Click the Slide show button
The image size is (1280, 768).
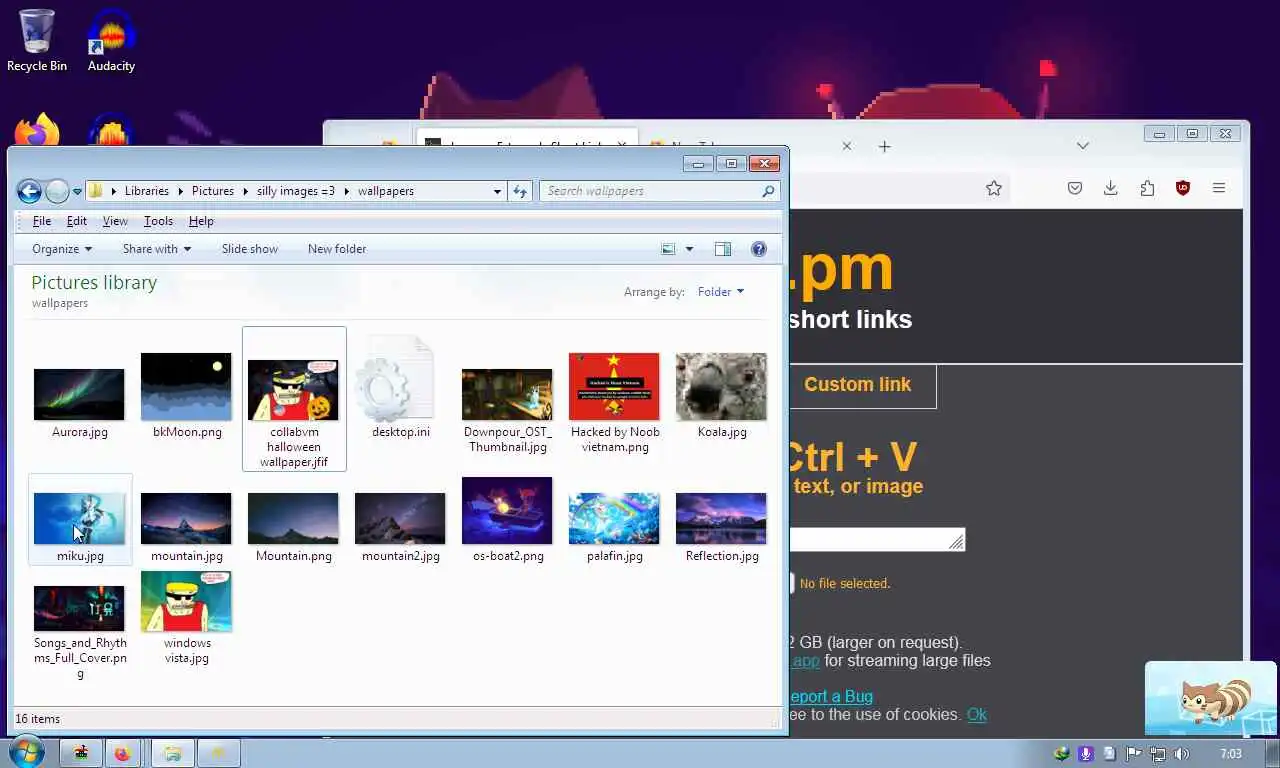(x=250, y=249)
